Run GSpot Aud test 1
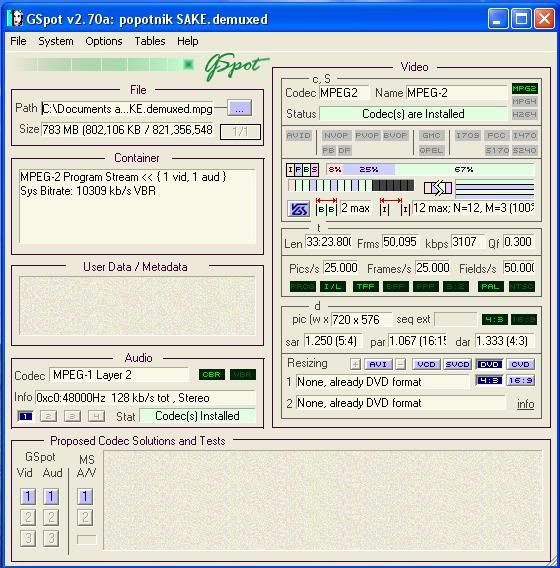The height and width of the screenshot is (568, 560). [51, 496]
